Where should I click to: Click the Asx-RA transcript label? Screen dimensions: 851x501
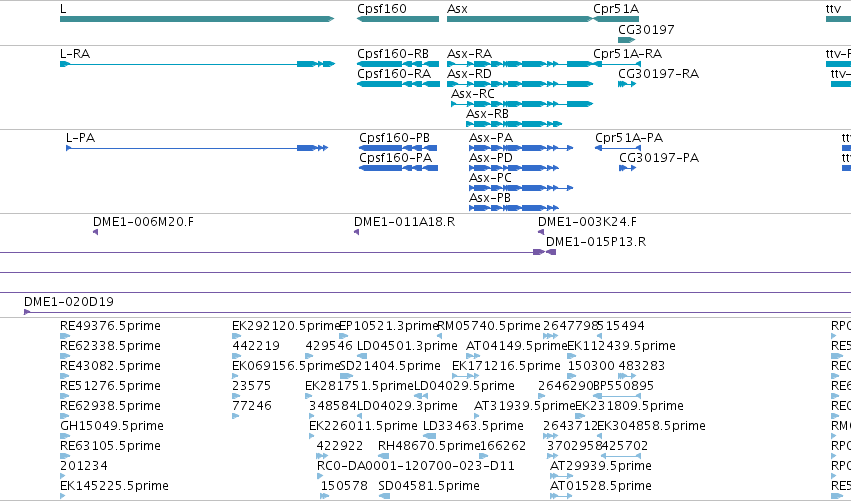469,54
